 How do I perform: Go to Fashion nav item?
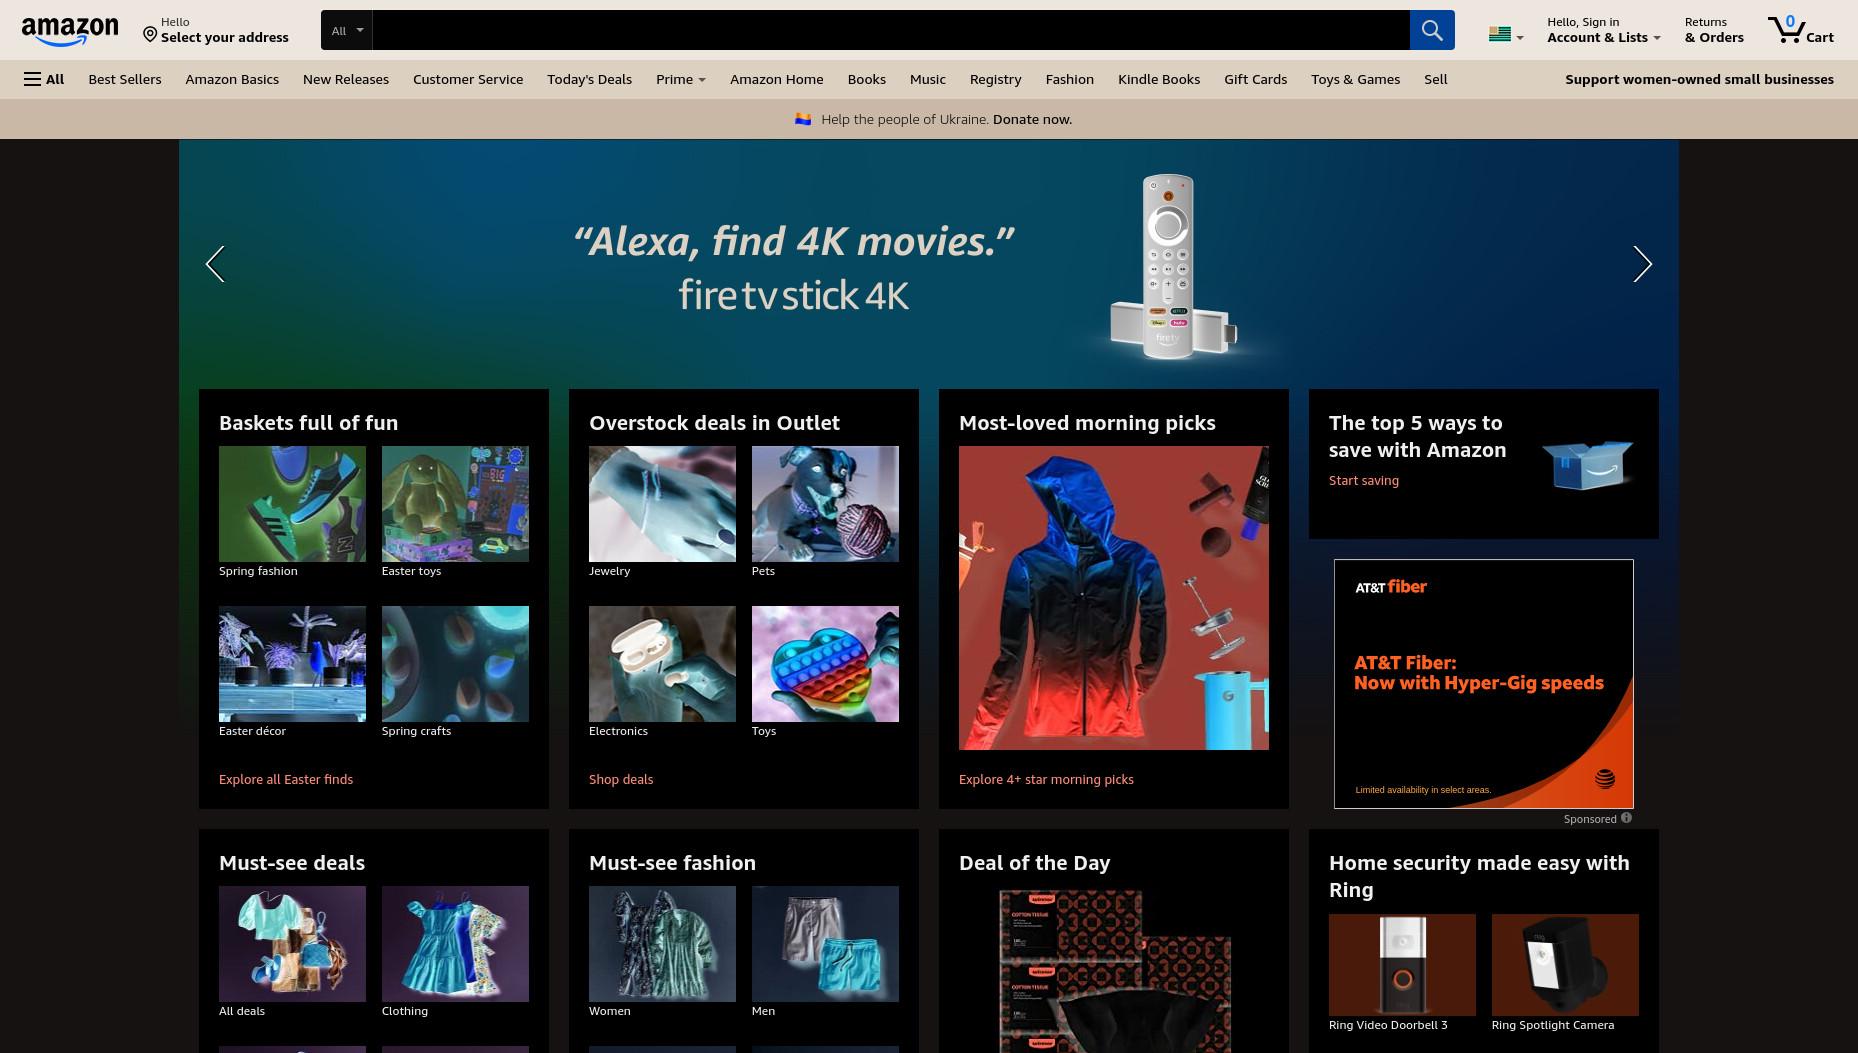click(1070, 79)
